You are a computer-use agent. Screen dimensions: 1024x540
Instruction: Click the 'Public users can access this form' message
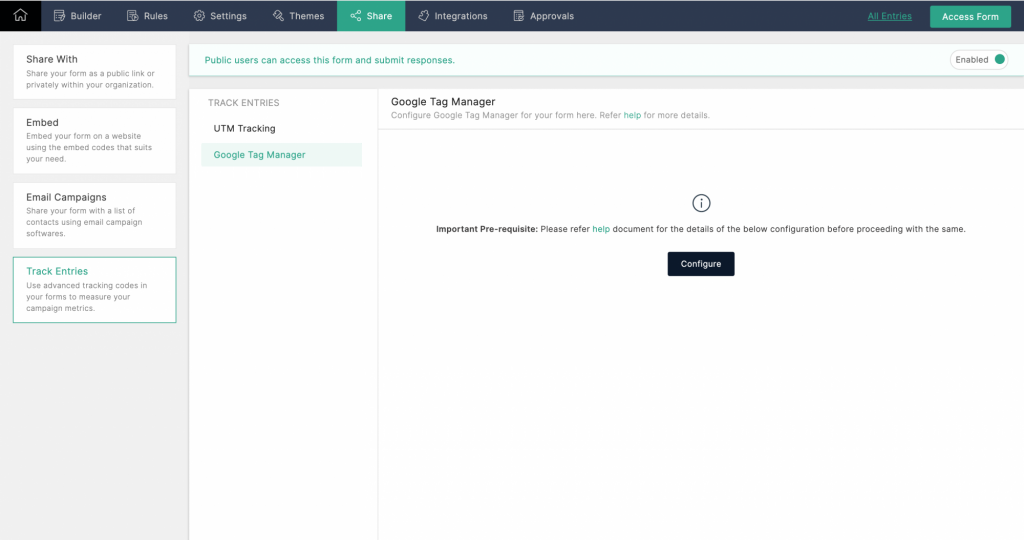pyautogui.click(x=329, y=60)
